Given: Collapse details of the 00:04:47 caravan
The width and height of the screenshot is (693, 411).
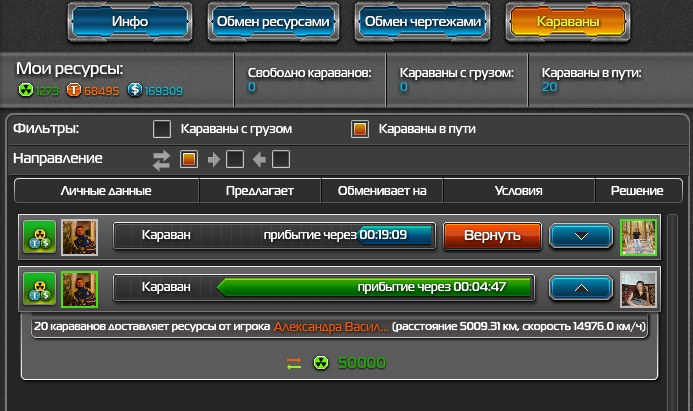Looking at the screenshot, I should (x=581, y=288).
